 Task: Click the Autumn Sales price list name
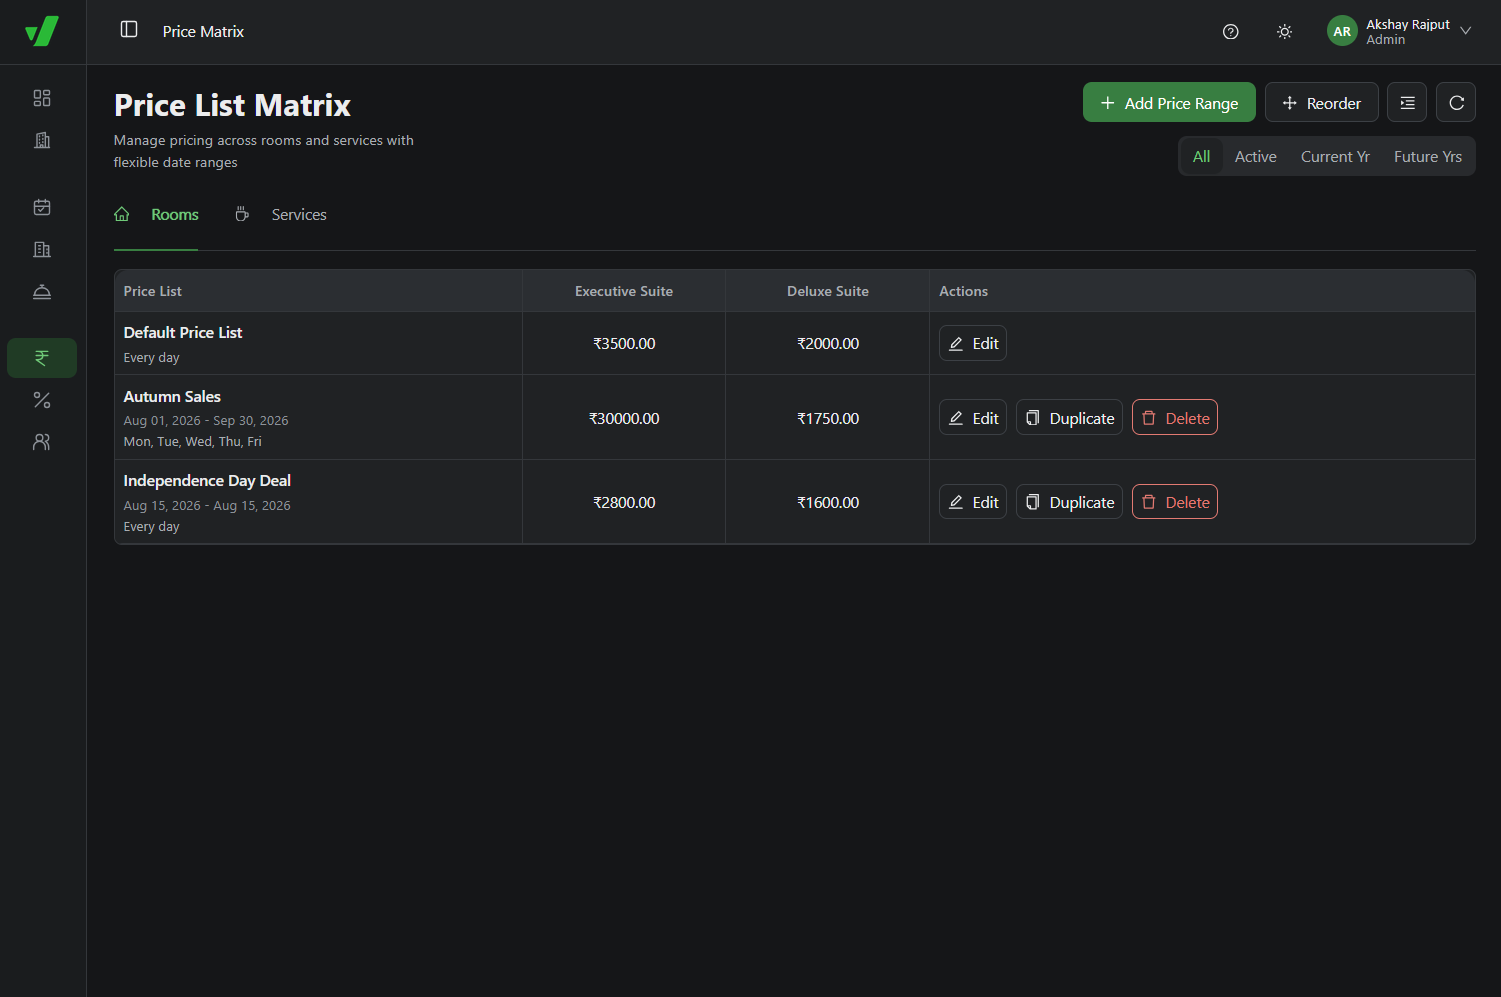pyautogui.click(x=172, y=397)
